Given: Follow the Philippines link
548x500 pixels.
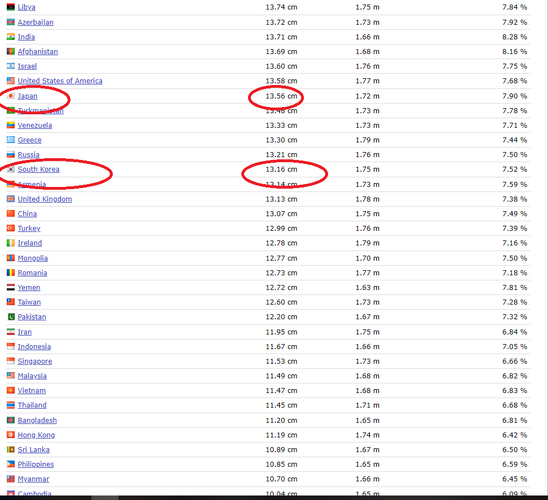Looking at the screenshot, I should [x=36, y=464].
